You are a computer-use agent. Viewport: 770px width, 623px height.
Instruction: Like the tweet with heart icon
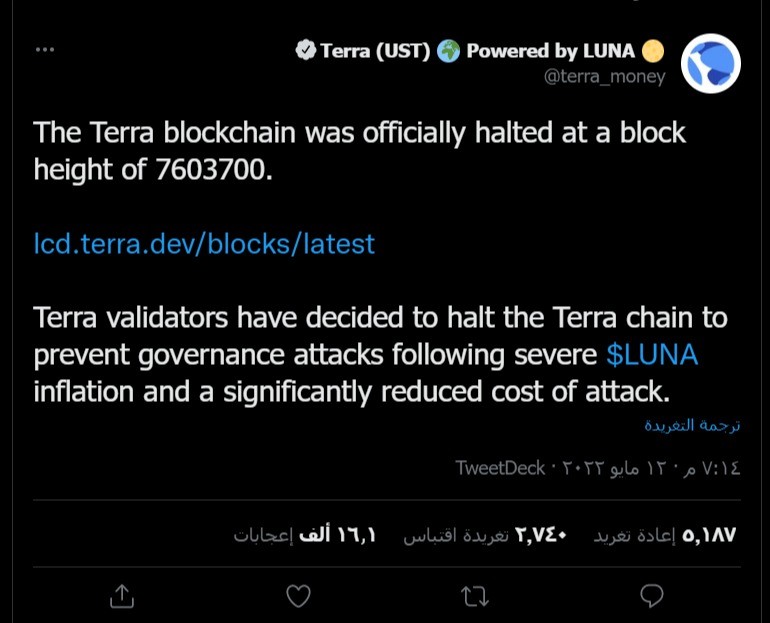point(299,596)
